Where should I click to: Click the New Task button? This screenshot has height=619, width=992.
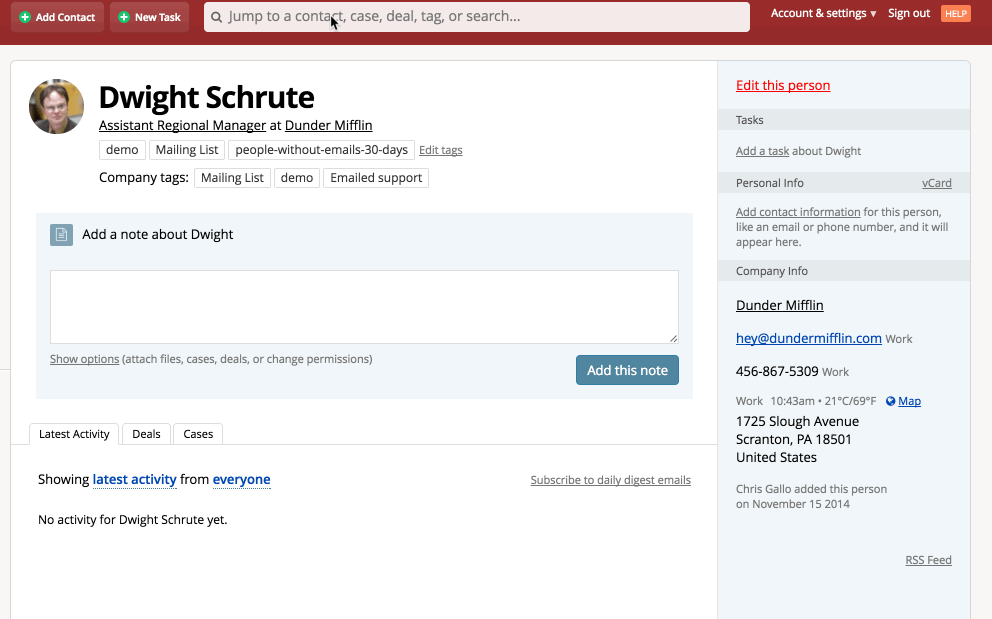[149, 17]
